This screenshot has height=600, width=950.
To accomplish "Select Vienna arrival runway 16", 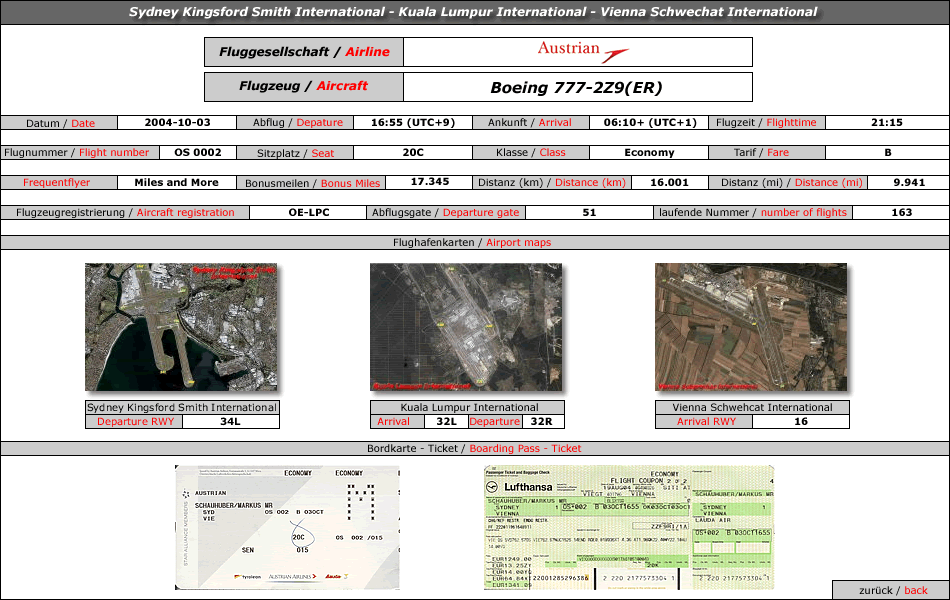I will point(801,422).
